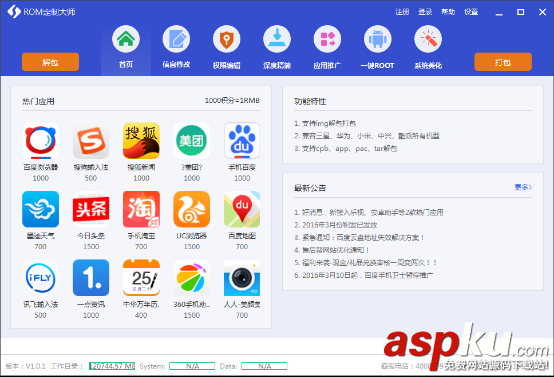The image size is (554, 377).
Task: Open the 设置 settings menu
Action: pyautogui.click(x=471, y=12)
